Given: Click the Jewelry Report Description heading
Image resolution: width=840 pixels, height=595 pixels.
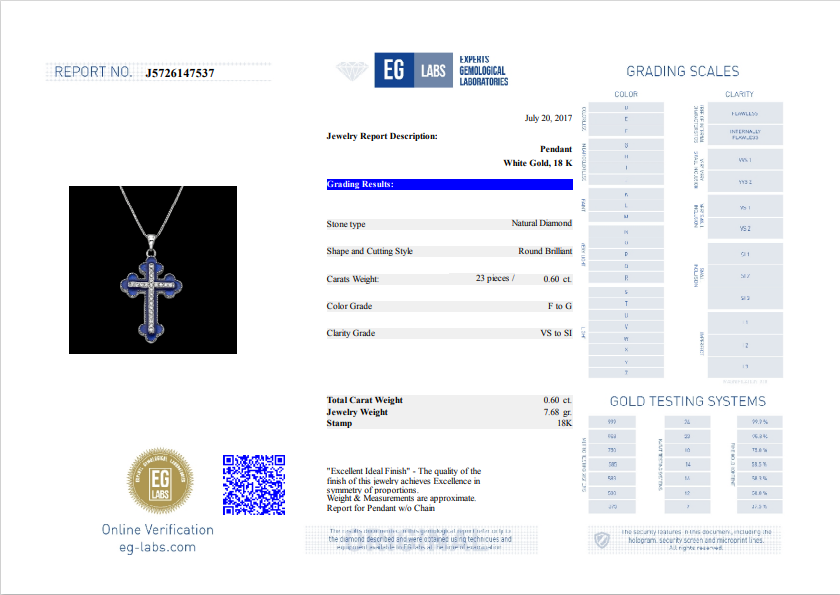Looking at the screenshot, I should (382, 136).
